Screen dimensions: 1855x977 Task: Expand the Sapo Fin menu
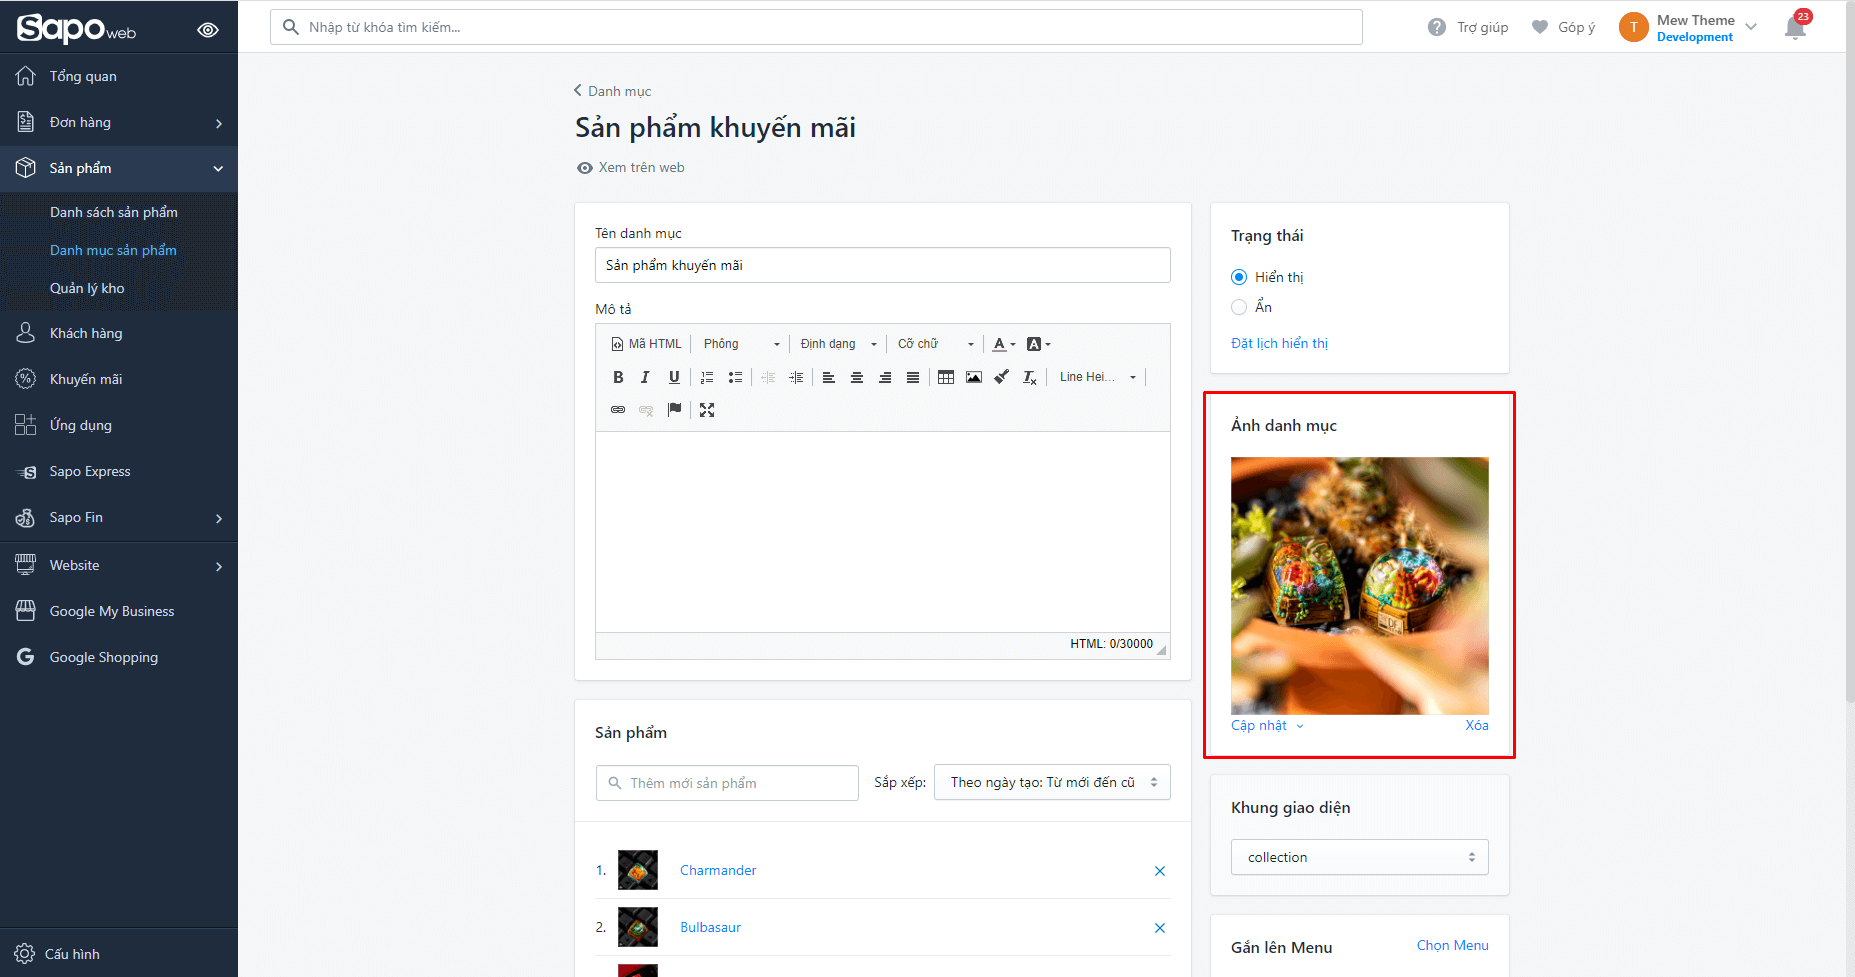tap(119, 517)
